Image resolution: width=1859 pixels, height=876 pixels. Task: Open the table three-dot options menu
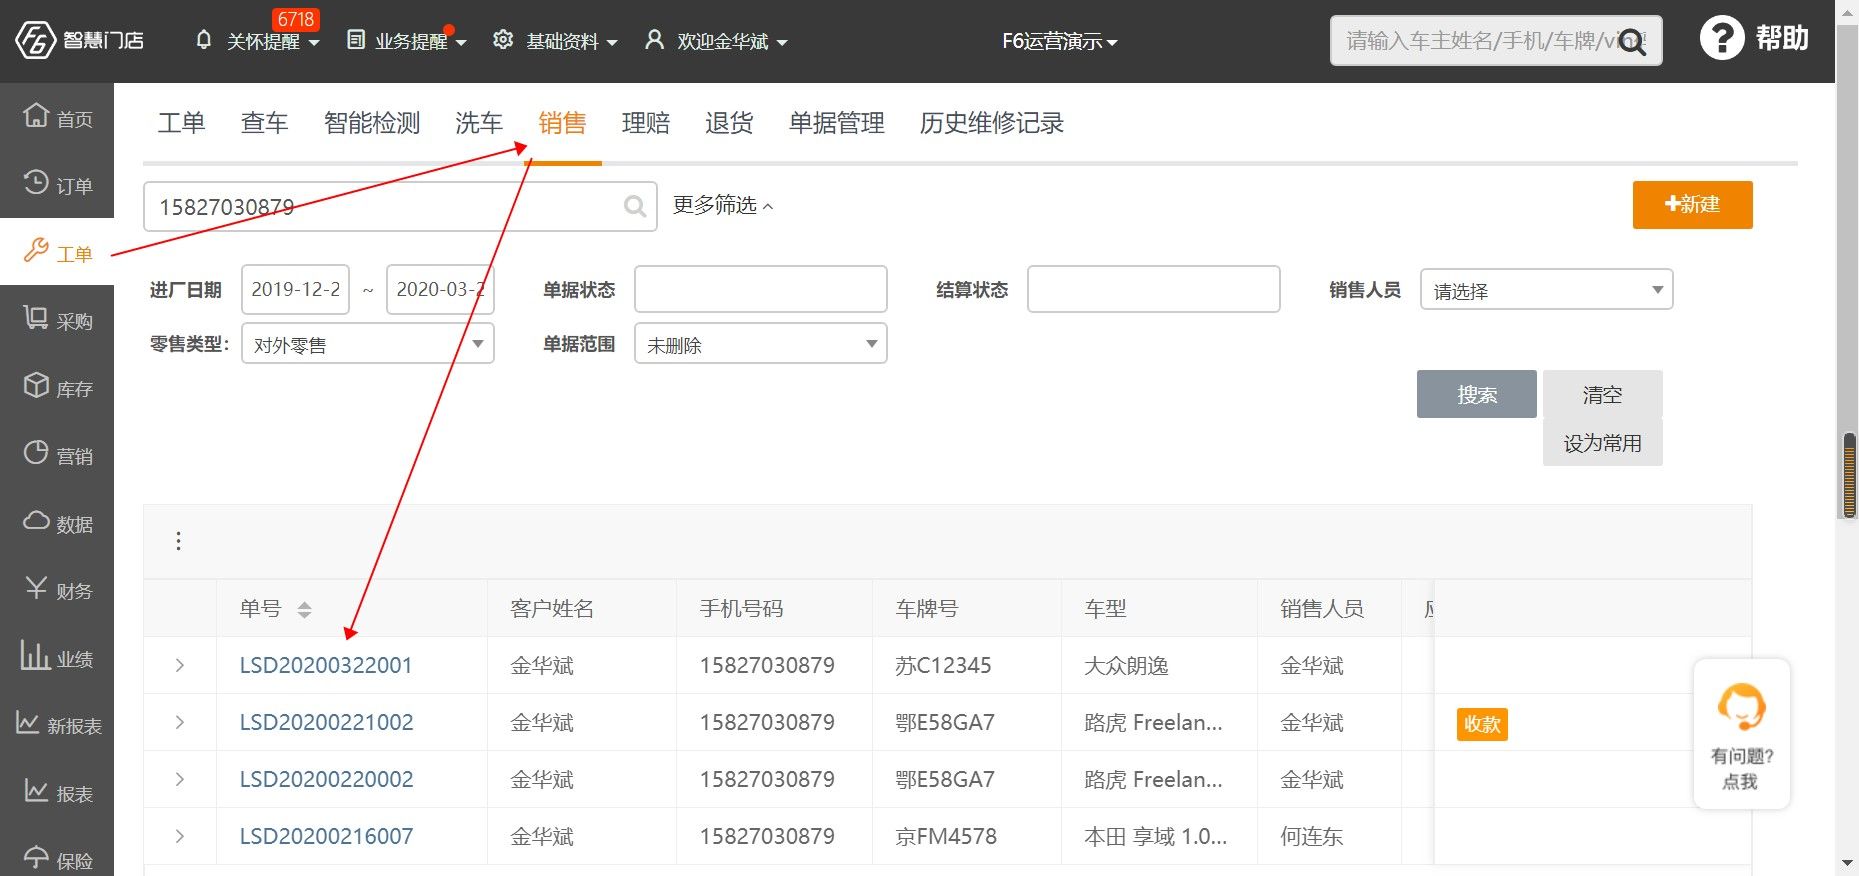(178, 541)
